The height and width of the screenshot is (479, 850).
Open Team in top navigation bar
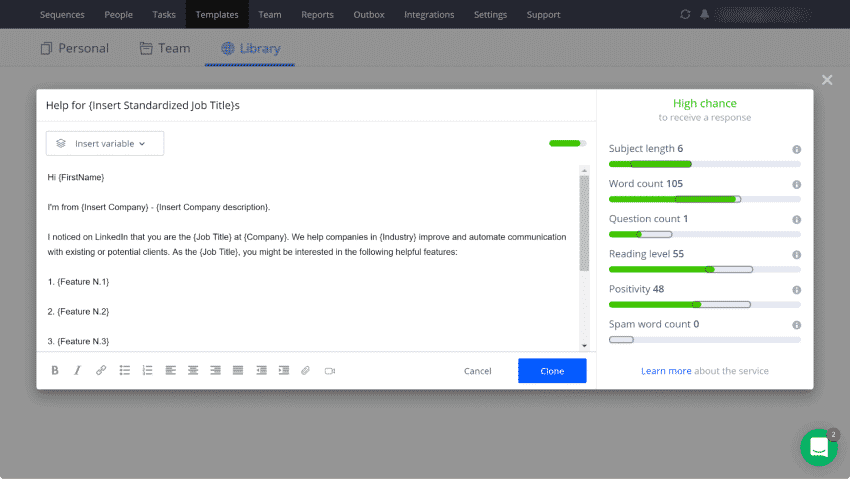click(x=269, y=15)
